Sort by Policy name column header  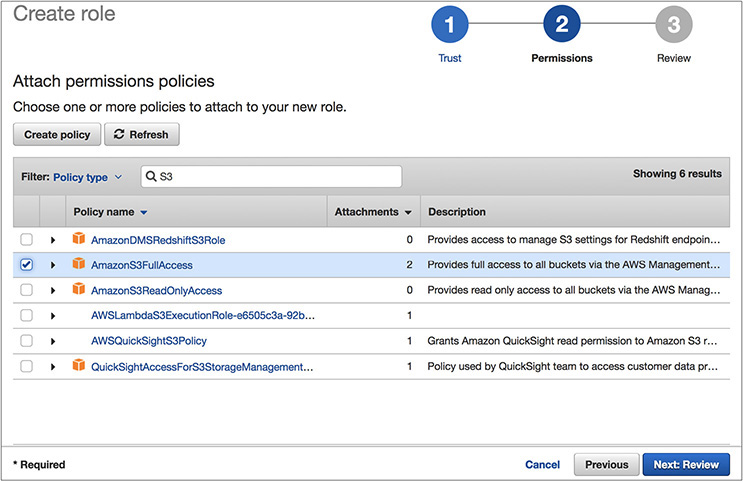[x=110, y=212]
